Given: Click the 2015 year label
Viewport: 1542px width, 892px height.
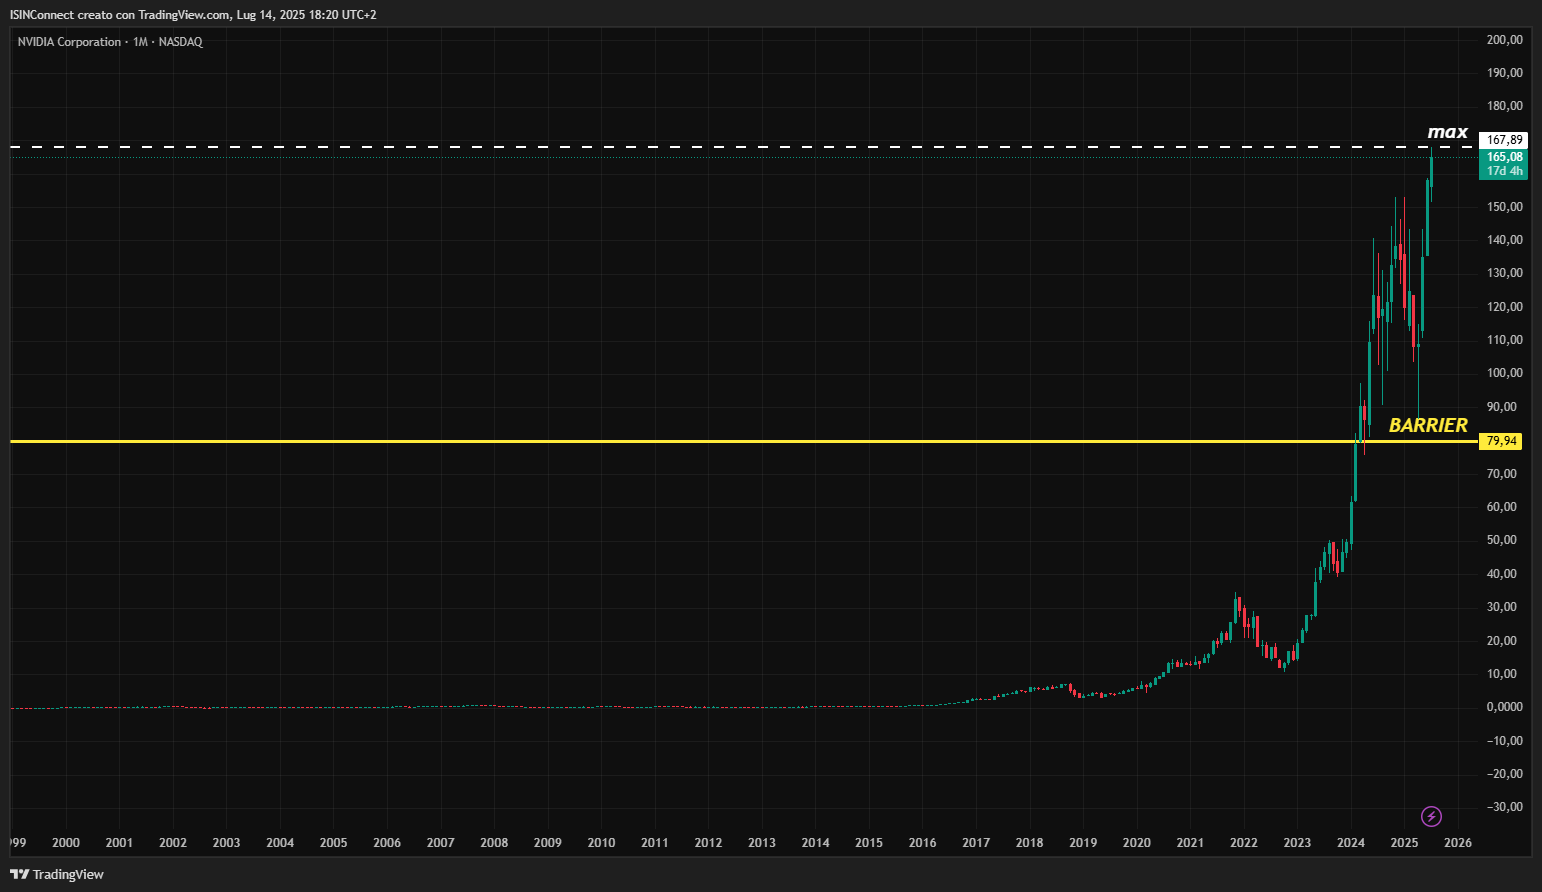Looking at the screenshot, I should pos(869,843).
